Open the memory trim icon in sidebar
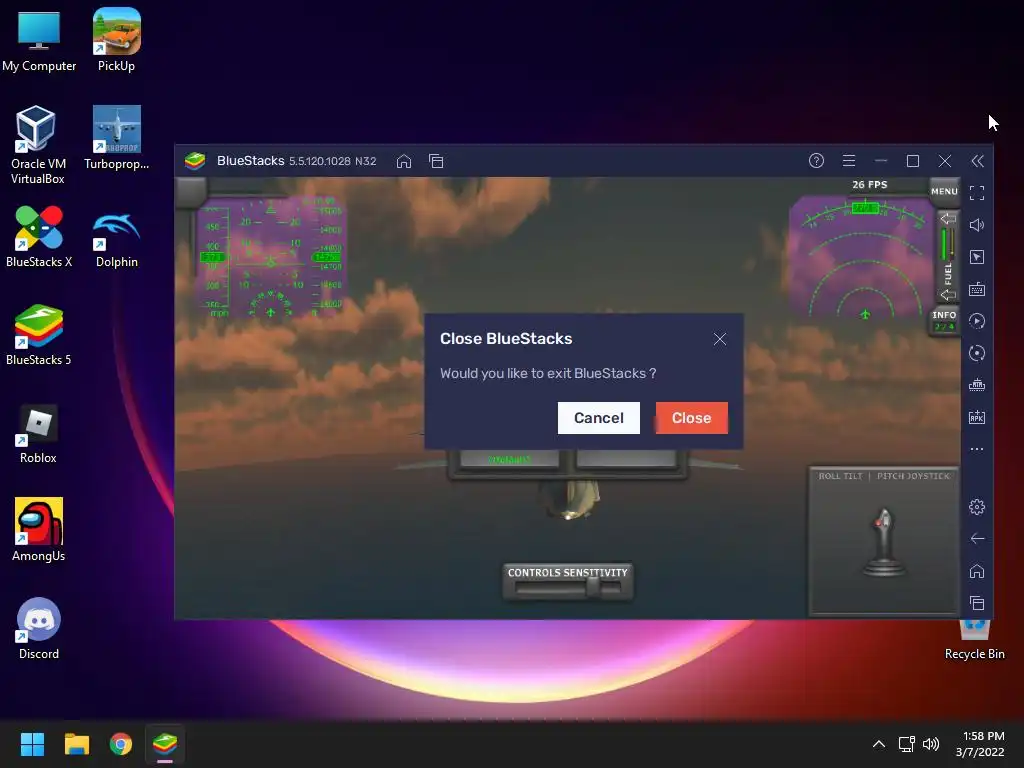This screenshot has height=768, width=1024. click(977, 385)
